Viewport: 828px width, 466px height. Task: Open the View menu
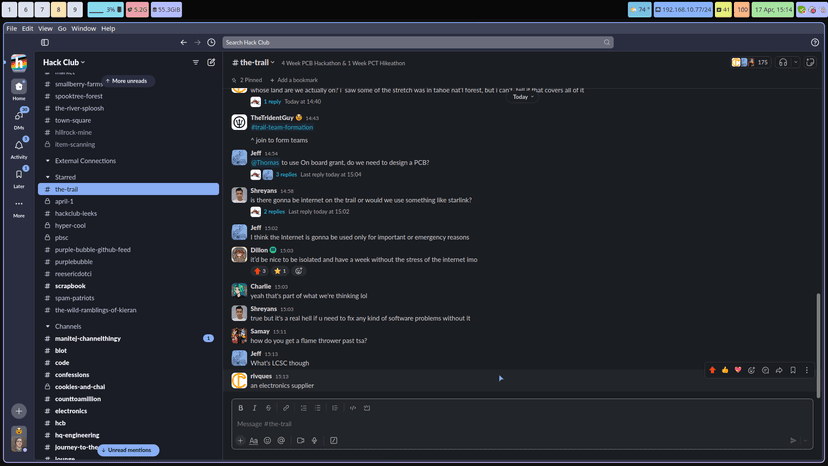click(x=45, y=28)
